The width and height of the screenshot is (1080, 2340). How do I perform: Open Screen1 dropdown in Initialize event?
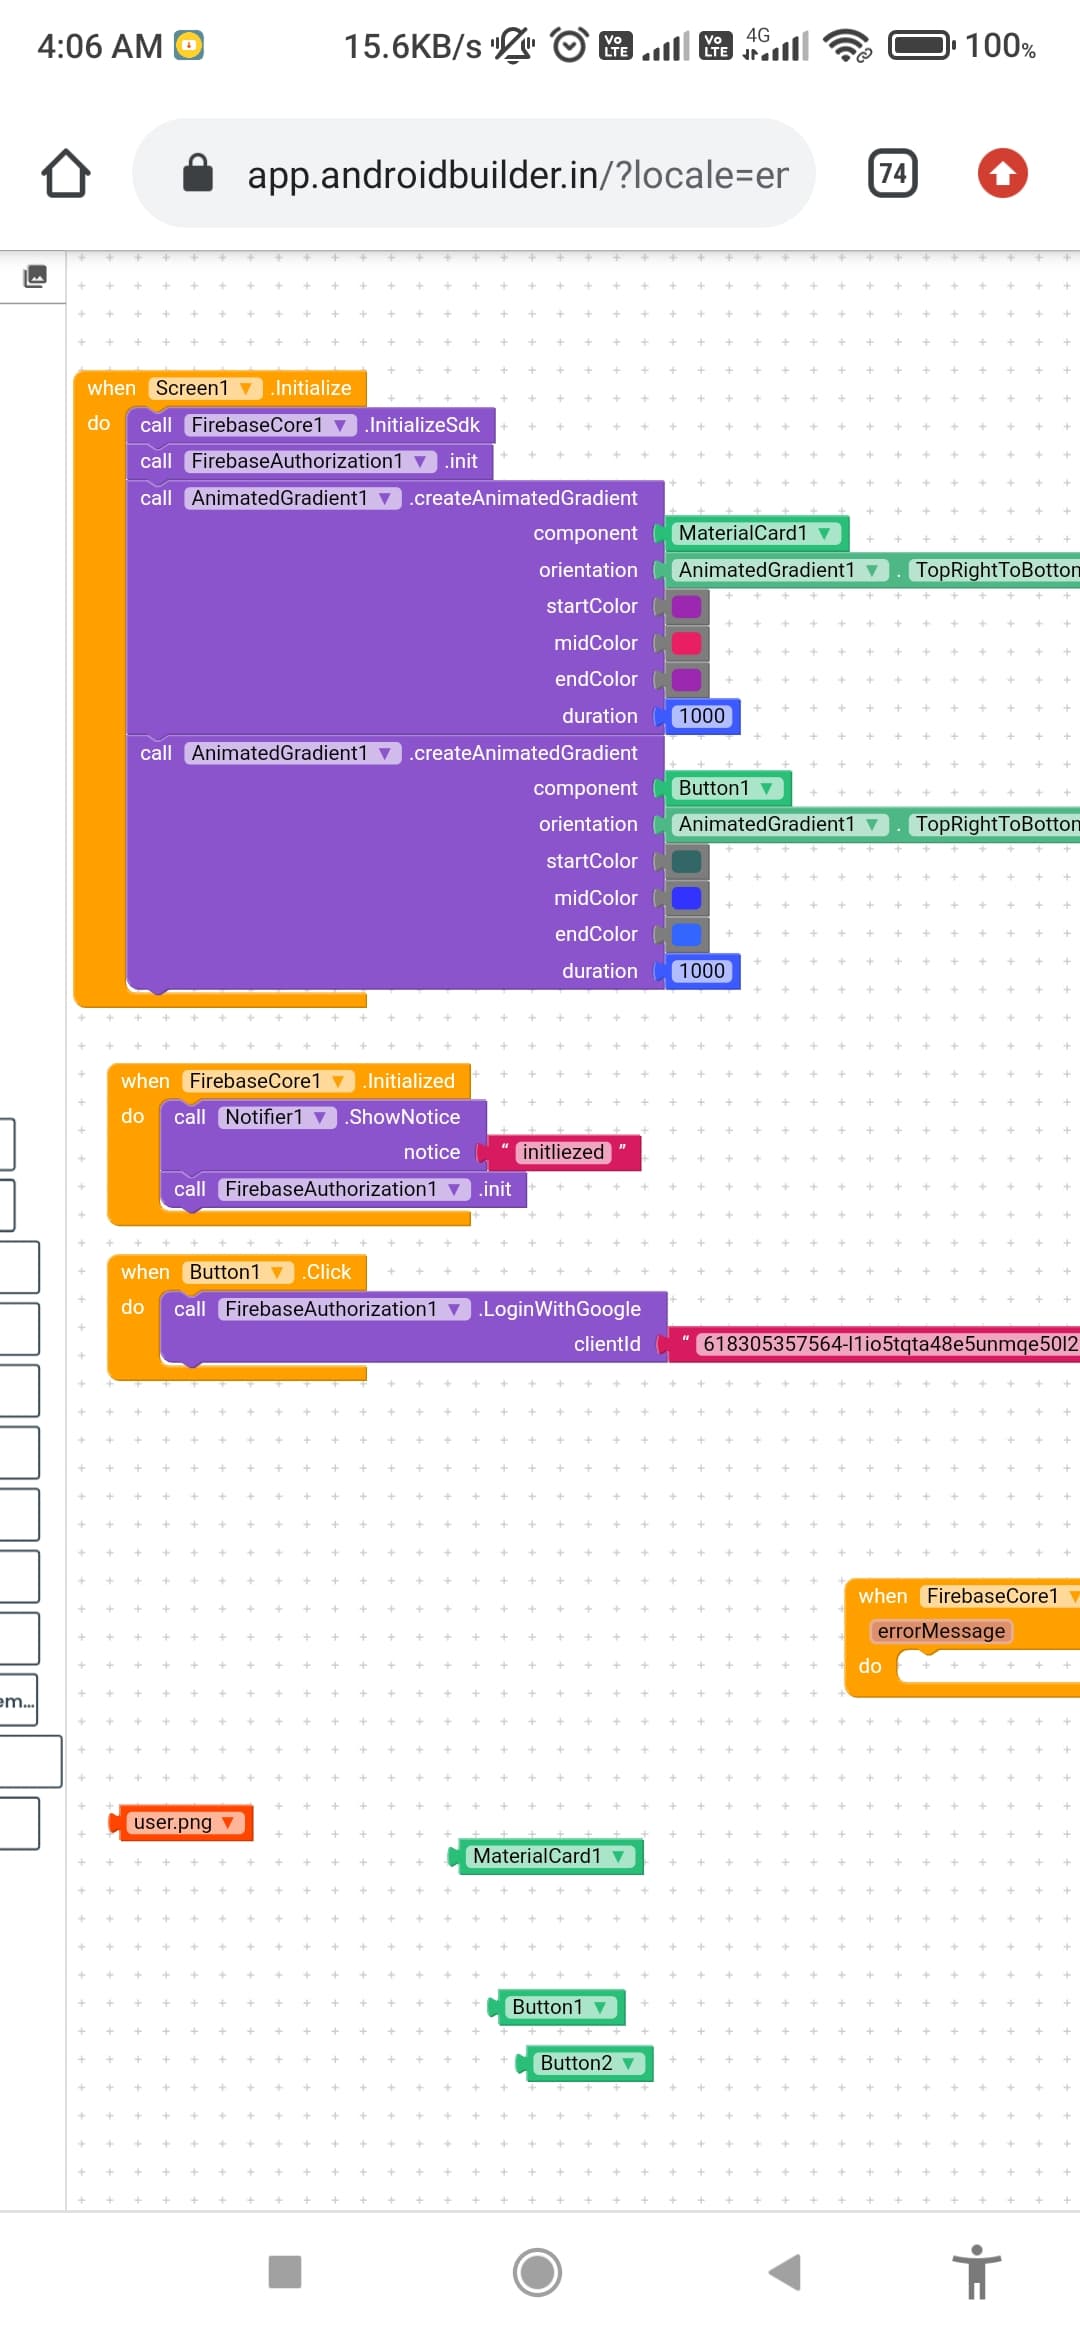pyautogui.click(x=205, y=388)
